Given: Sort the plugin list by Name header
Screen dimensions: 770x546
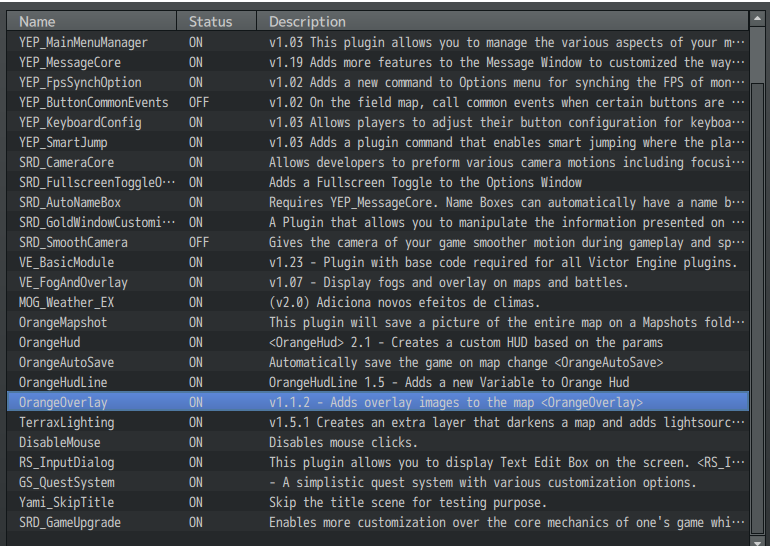Looking at the screenshot, I should [91, 21].
